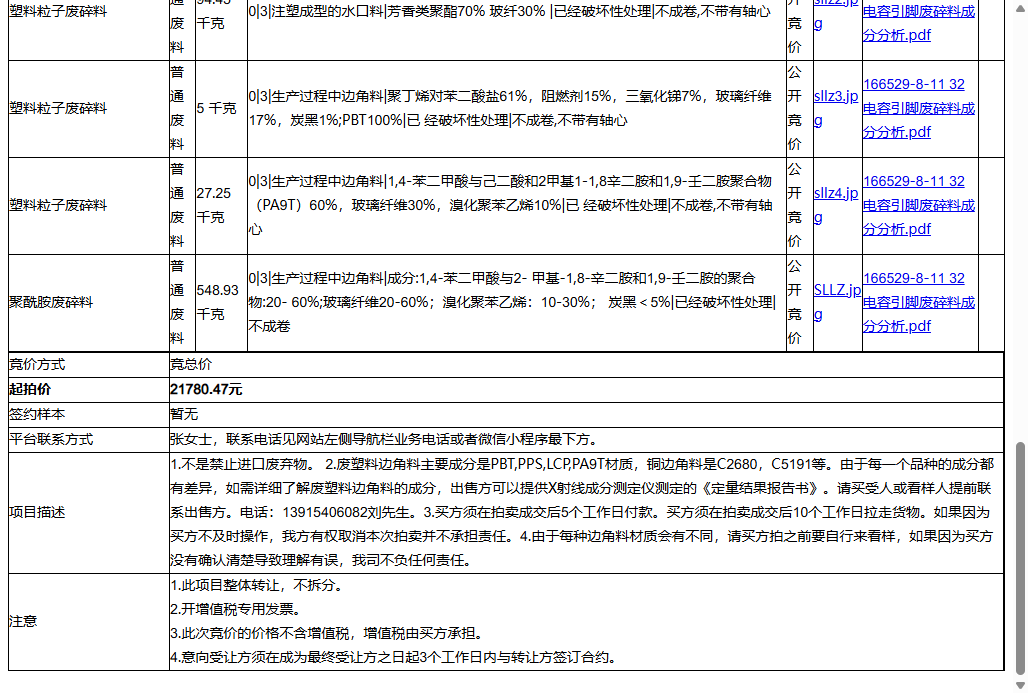Select the starting price 21780.47元
The image size is (1028, 693).
point(206,389)
